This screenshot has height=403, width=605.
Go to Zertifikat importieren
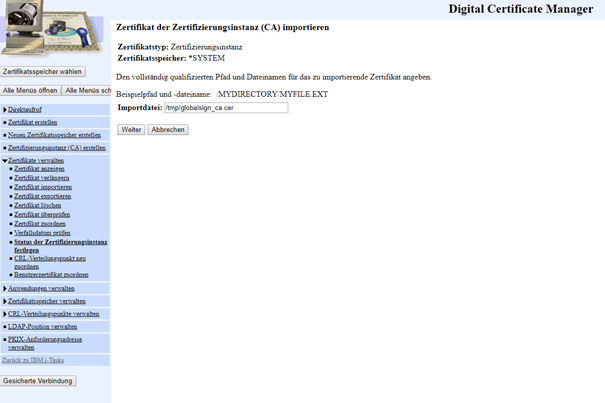[x=43, y=187]
